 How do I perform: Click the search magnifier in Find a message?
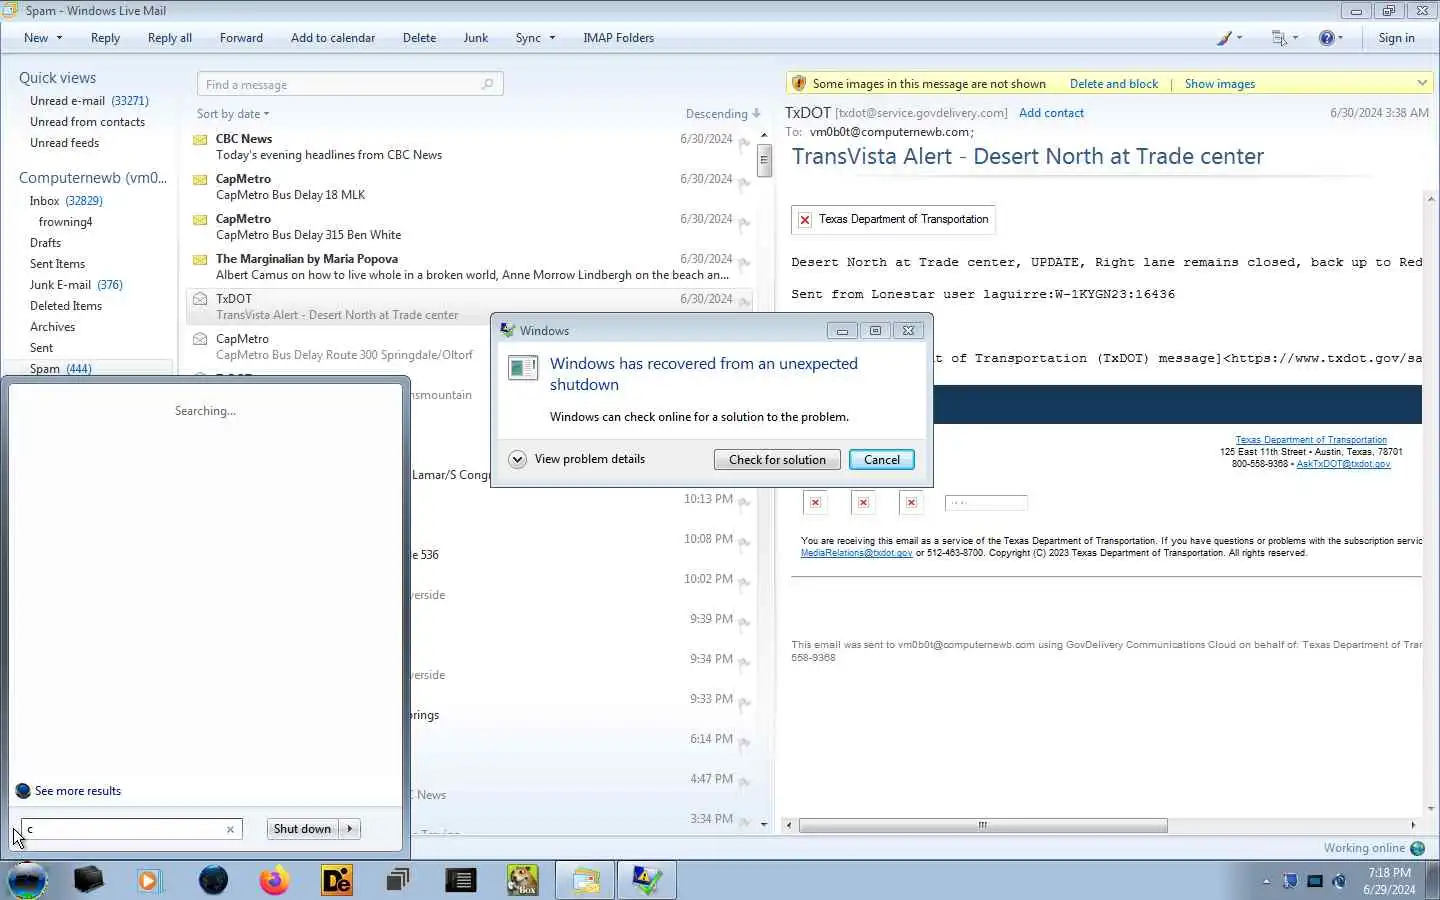487,84
